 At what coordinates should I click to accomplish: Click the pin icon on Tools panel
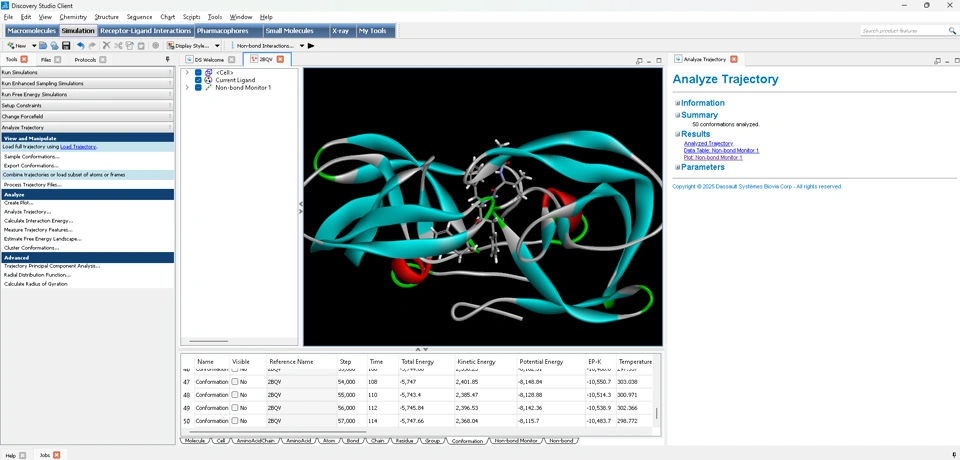pyautogui.click(x=168, y=60)
